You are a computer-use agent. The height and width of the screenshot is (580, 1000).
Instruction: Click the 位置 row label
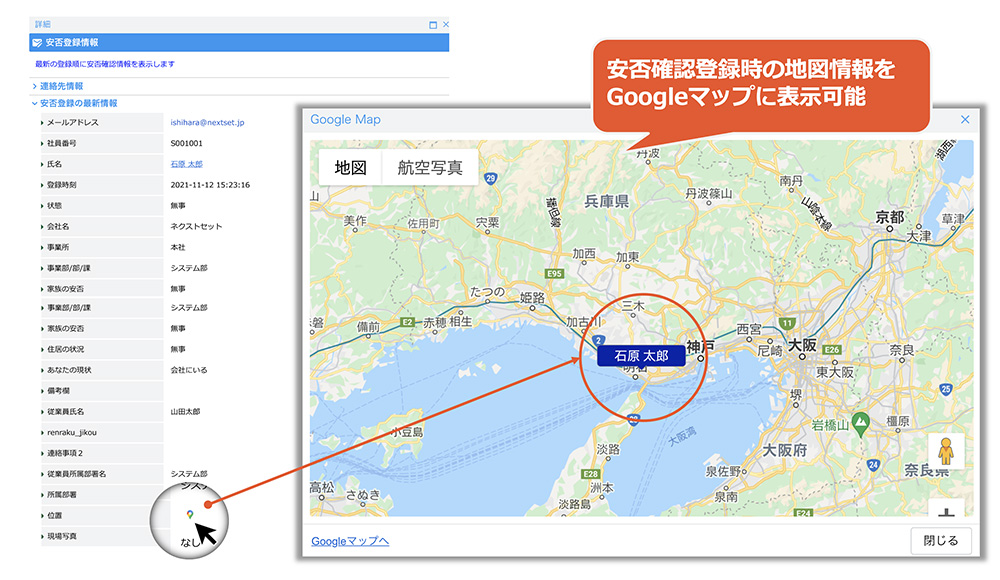pyautogui.click(x=54, y=516)
